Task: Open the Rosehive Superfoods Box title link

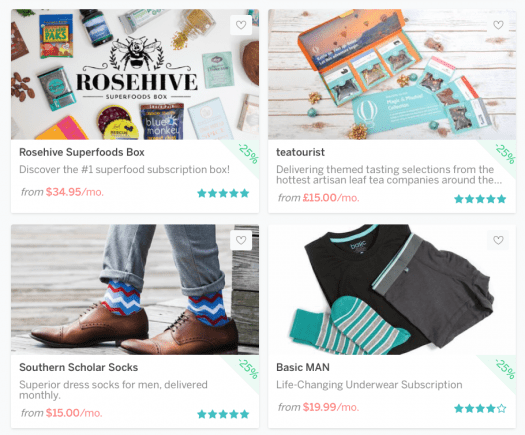Action: [x=82, y=152]
